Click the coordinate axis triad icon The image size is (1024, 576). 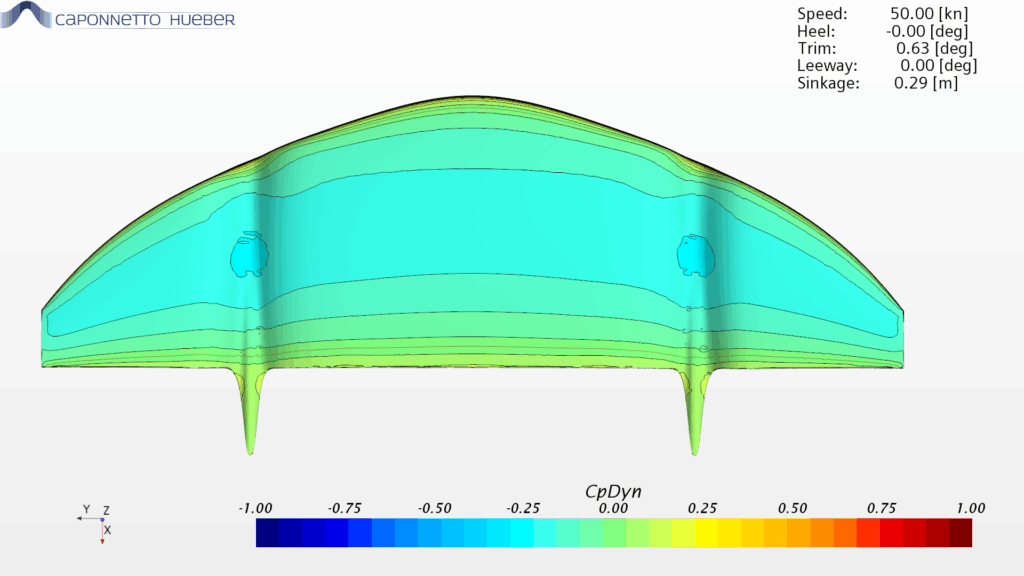point(100,522)
